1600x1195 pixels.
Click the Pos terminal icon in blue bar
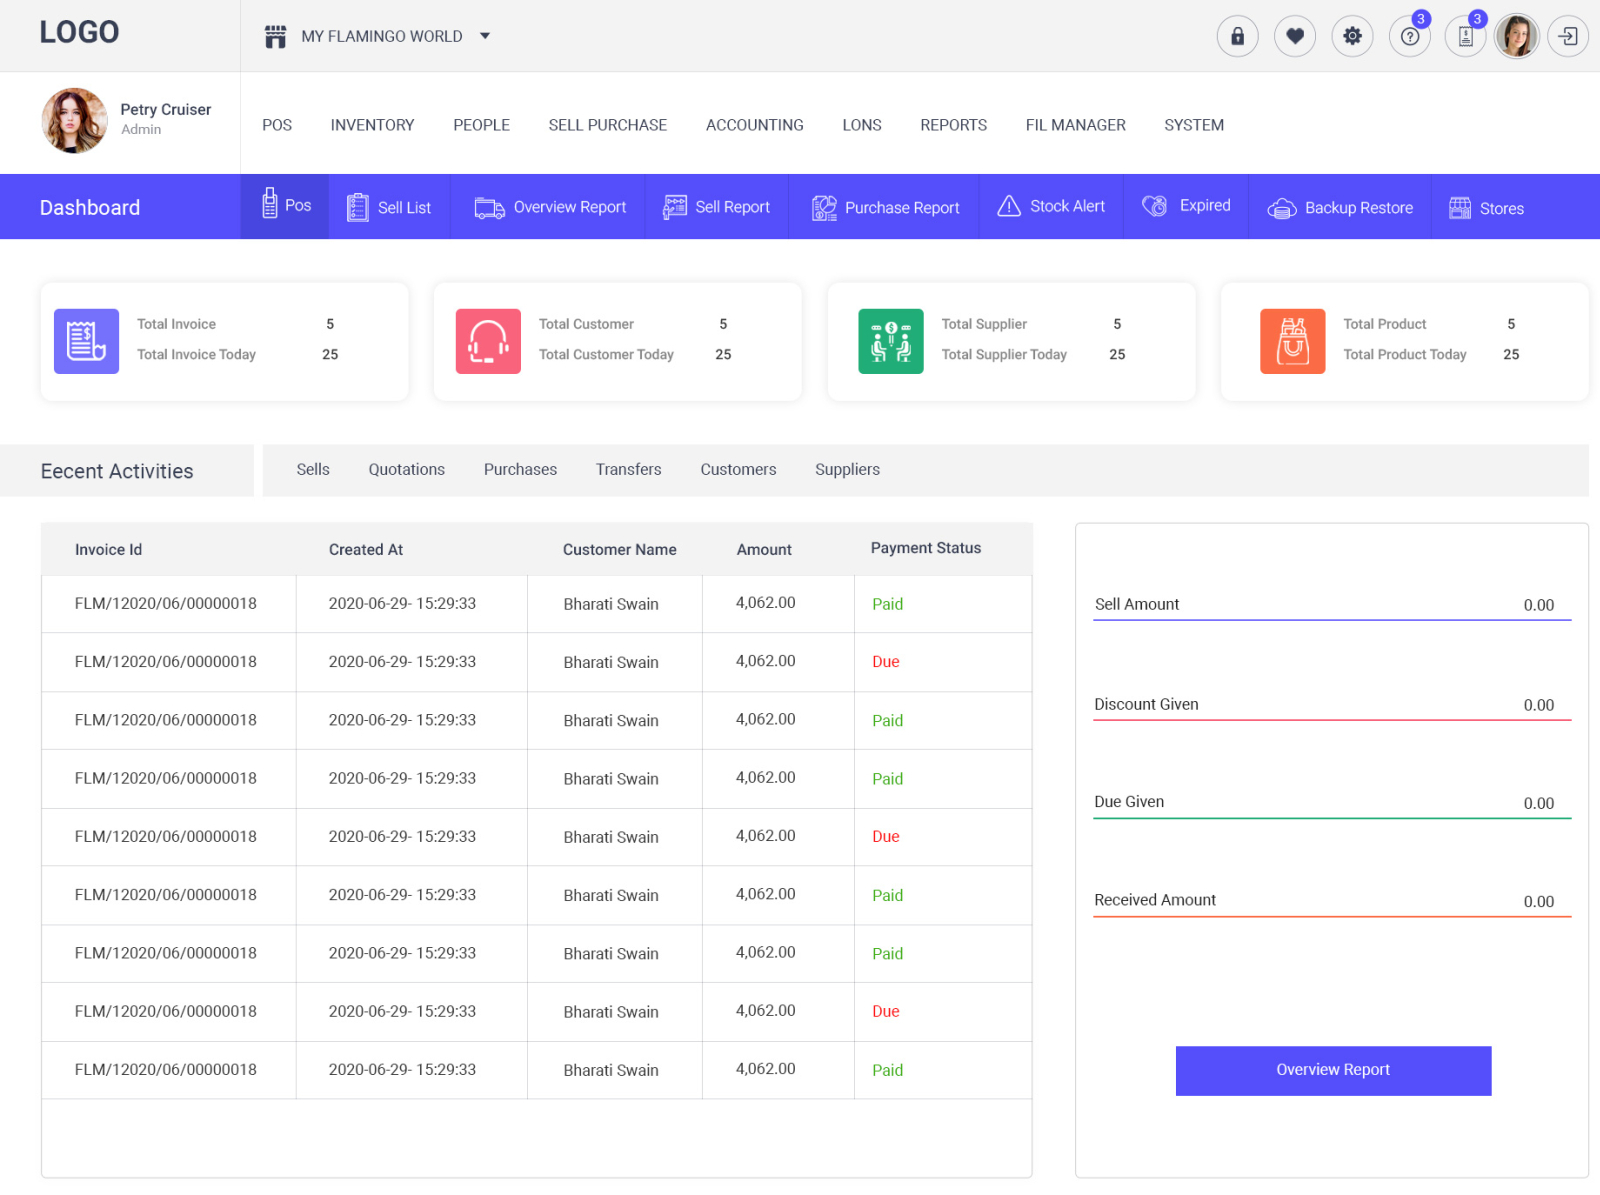[269, 203]
